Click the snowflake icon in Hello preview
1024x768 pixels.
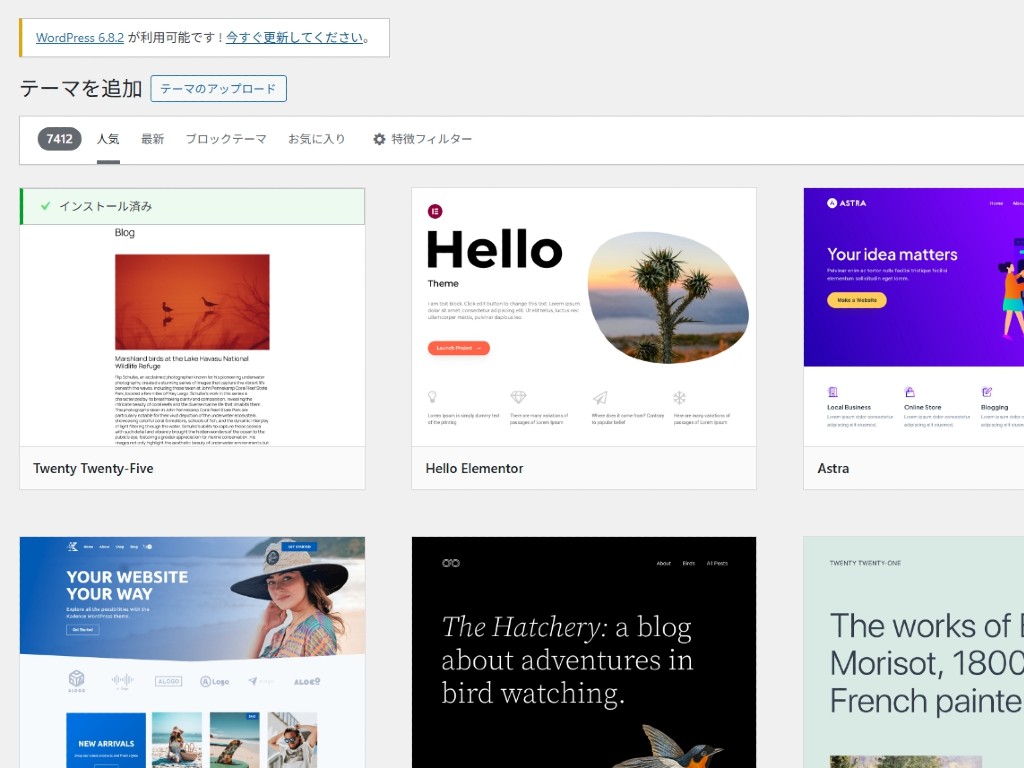coord(680,397)
